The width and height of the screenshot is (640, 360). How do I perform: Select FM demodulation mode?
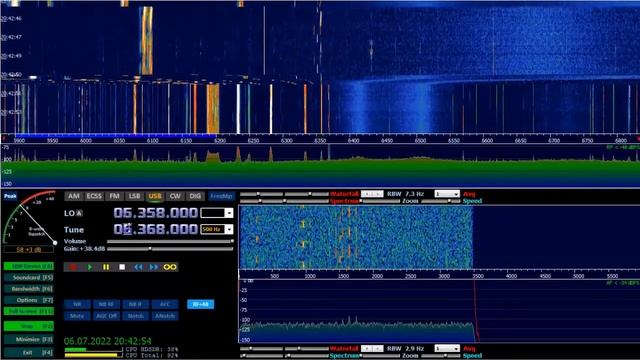tap(114, 196)
